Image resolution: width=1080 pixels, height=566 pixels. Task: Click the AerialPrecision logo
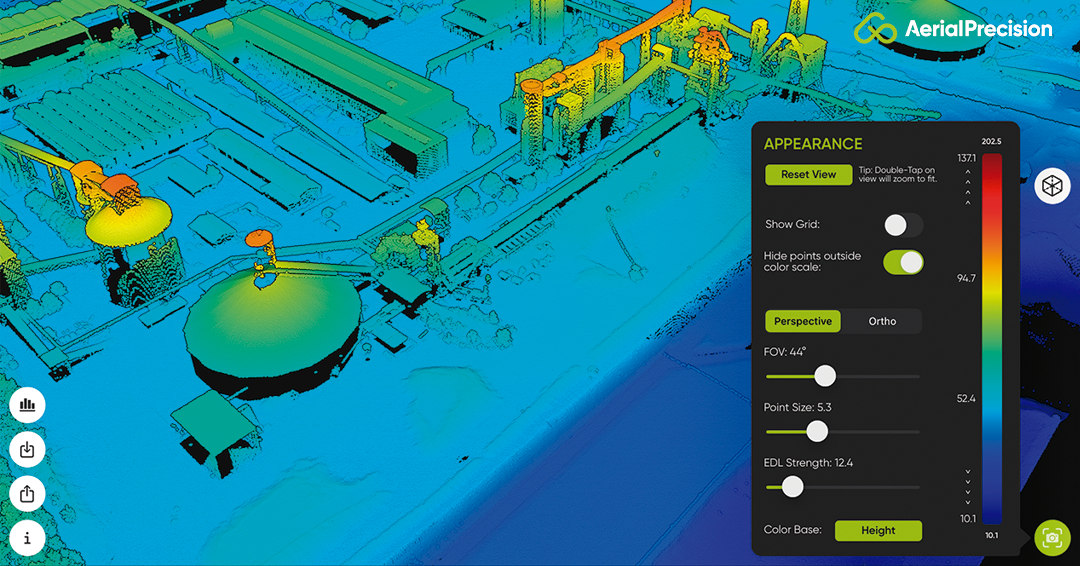(x=953, y=29)
